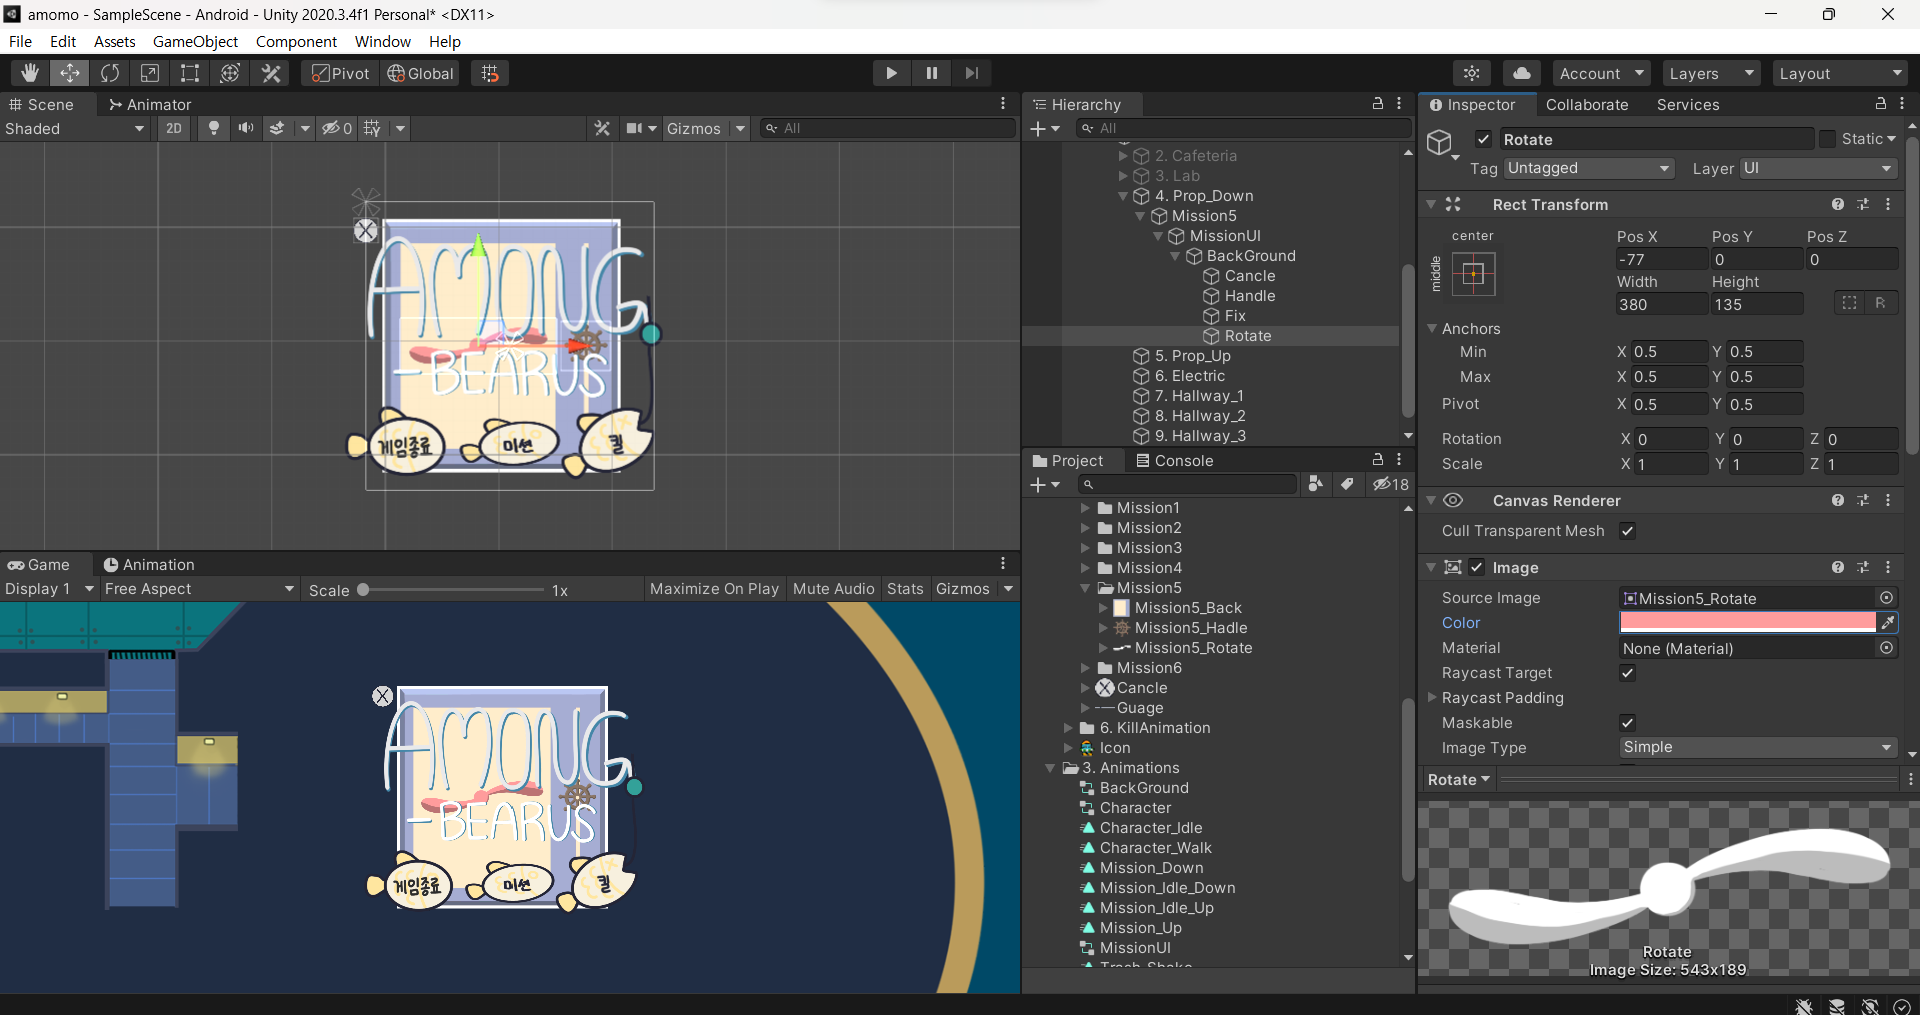Select Handle object in Hierarchy
The height and width of the screenshot is (1015, 1920).
(x=1249, y=296)
